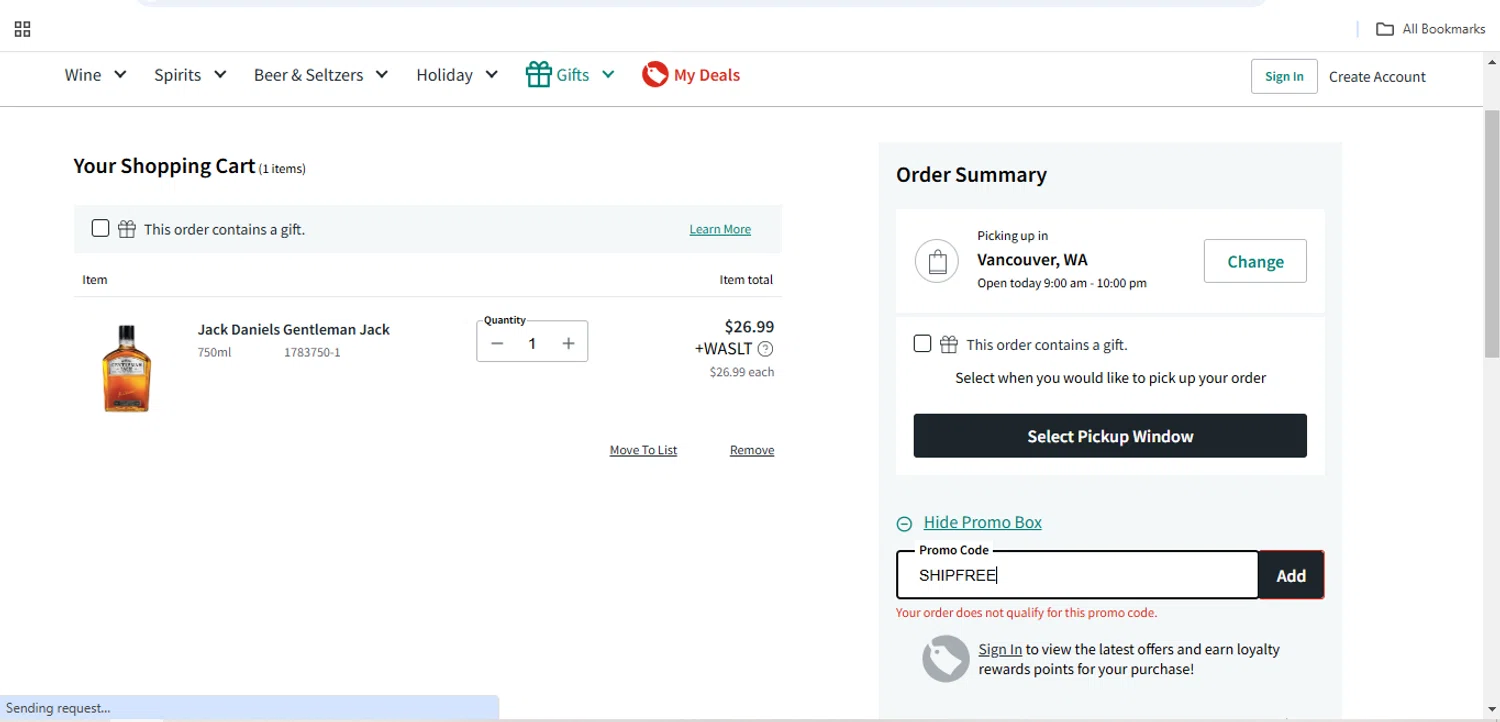Click the My Deals tag icon
Screen dimensions: 1500x722
[655, 74]
